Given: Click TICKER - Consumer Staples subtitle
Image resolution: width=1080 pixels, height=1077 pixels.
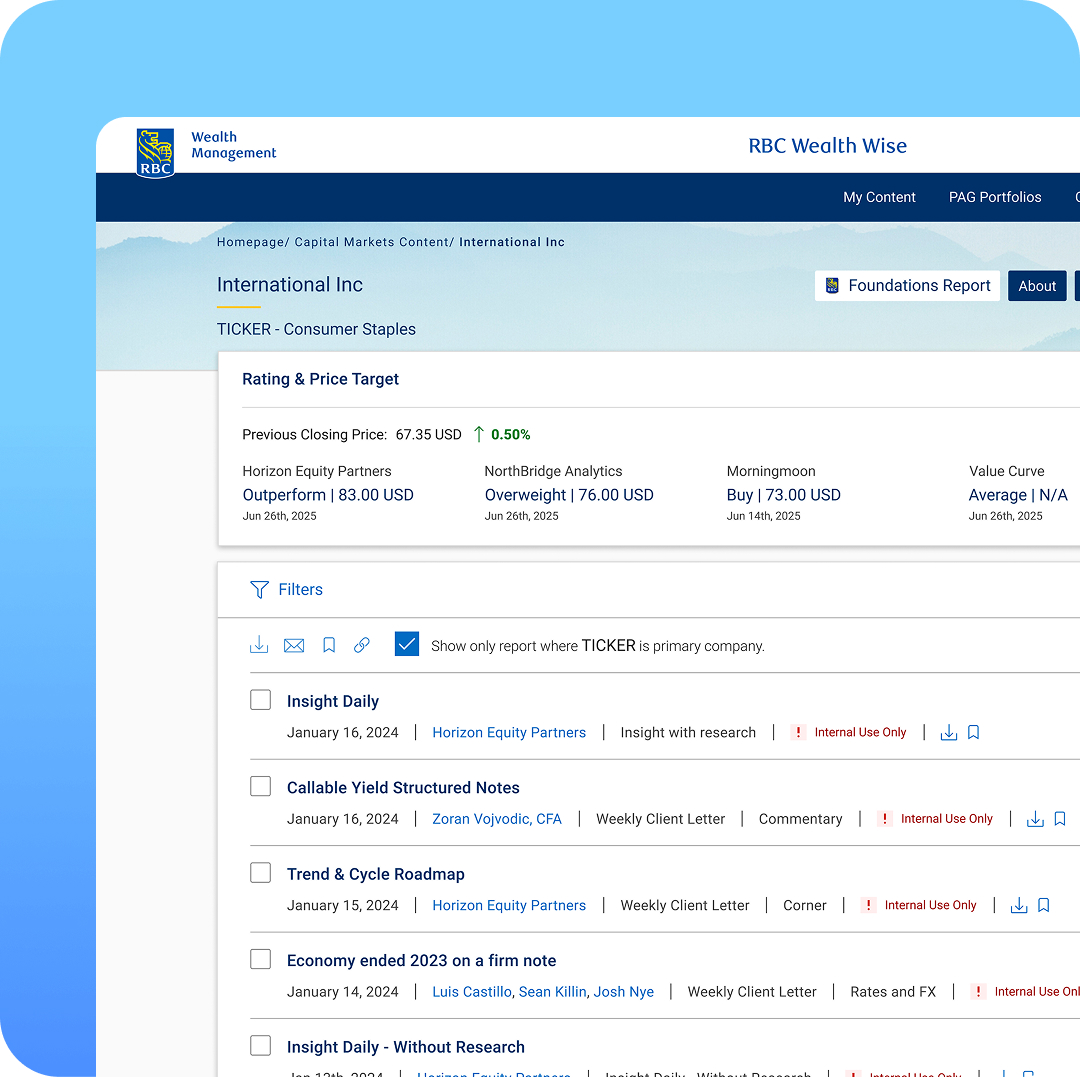Looking at the screenshot, I should [316, 329].
